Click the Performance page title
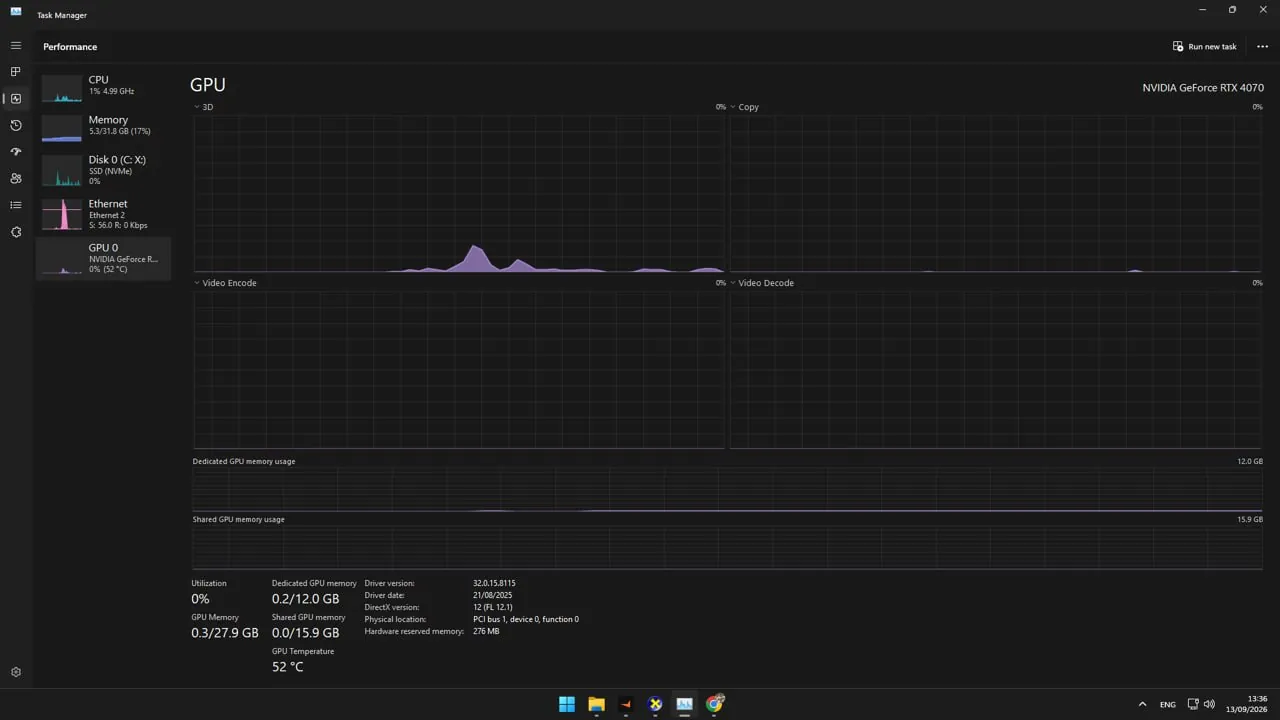1280x720 pixels. coord(70,47)
